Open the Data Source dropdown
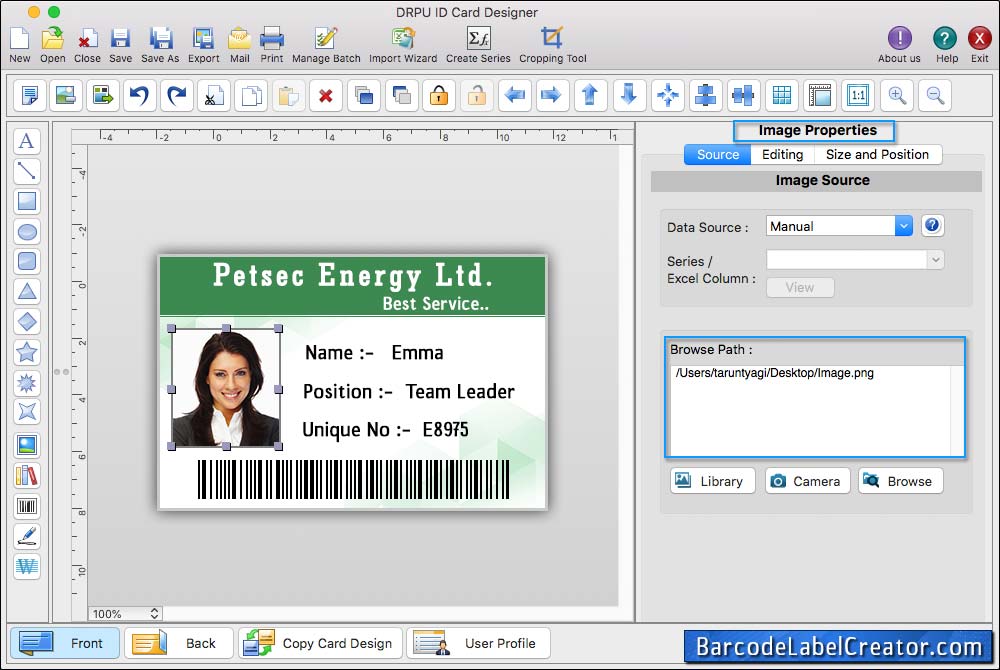Viewport: 1000px width, 670px height. 839,226
